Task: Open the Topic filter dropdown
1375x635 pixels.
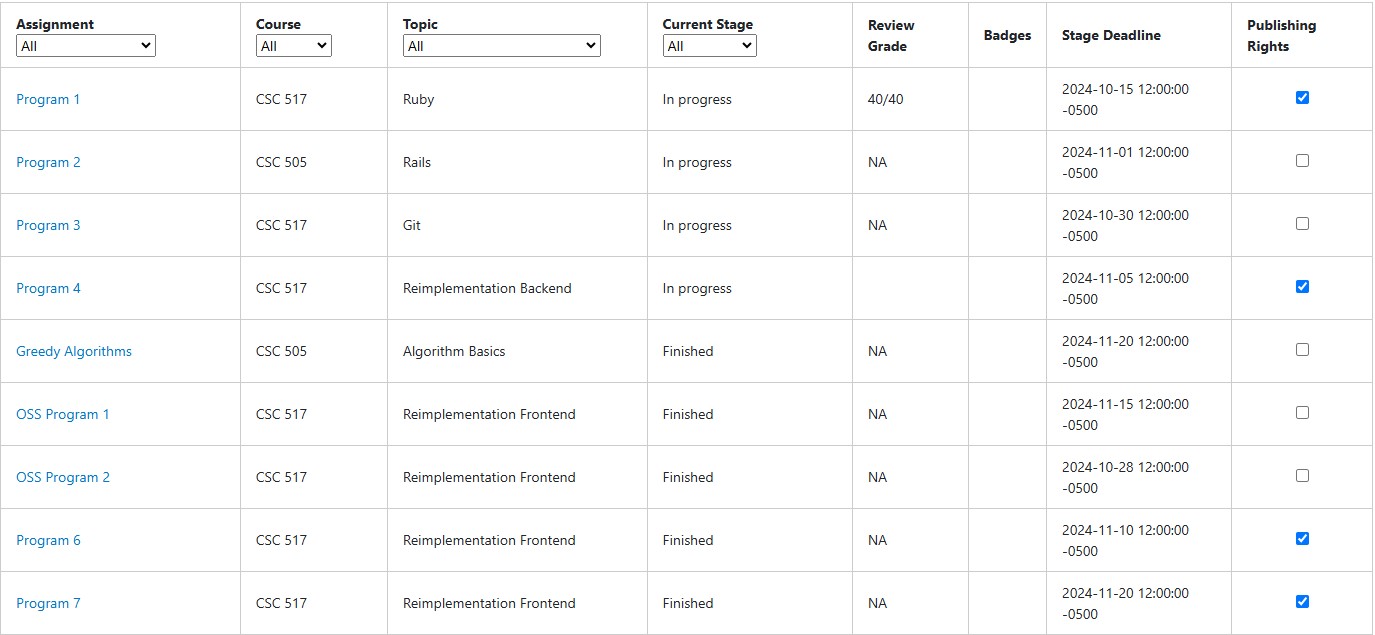Action: [501, 46]
